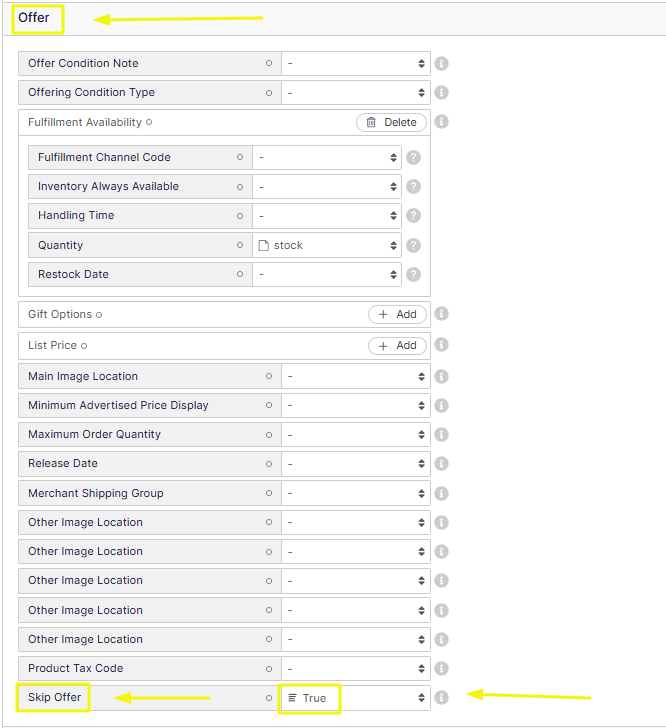The width and height of the screenshot is (666, 728).
Task: Open the Merchant Shipping Group dropdown
Action: (x=355, y=493)
